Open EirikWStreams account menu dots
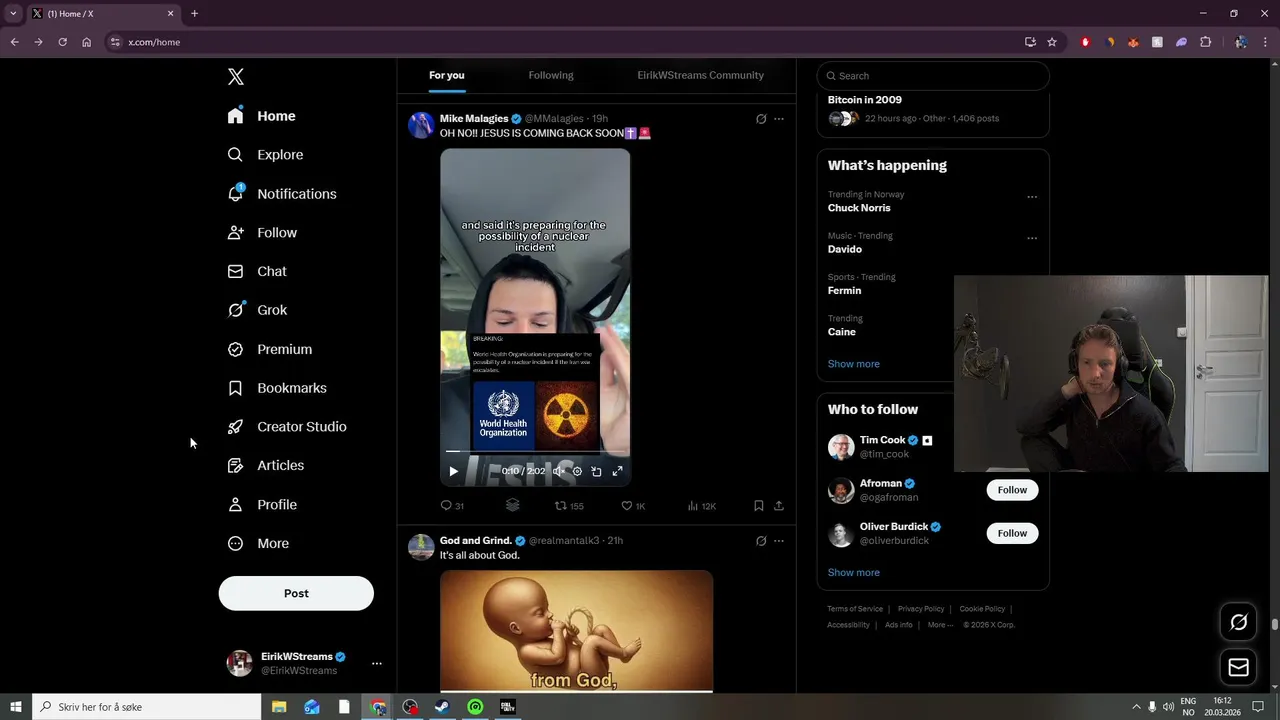Screen dimensions: 1280x720 [x=377, y=663]
